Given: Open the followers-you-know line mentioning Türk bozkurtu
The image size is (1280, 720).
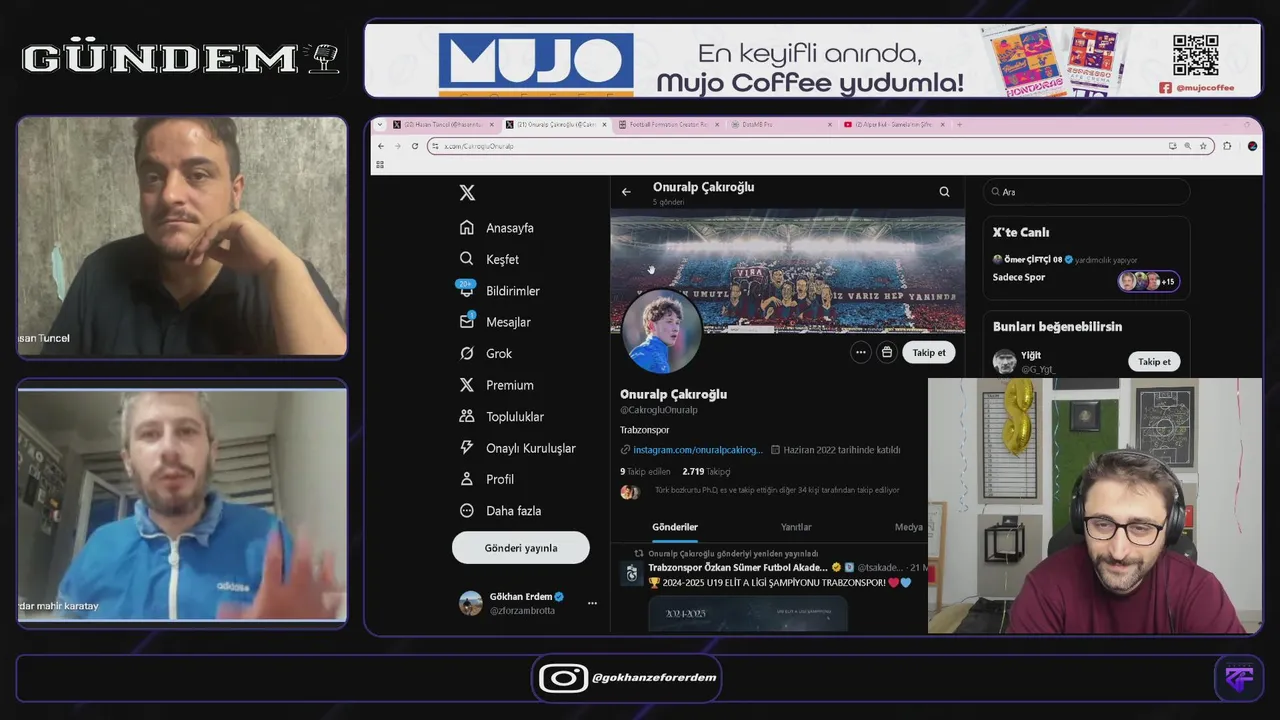Looking at the screenshot, I should [x=776, y=490].
